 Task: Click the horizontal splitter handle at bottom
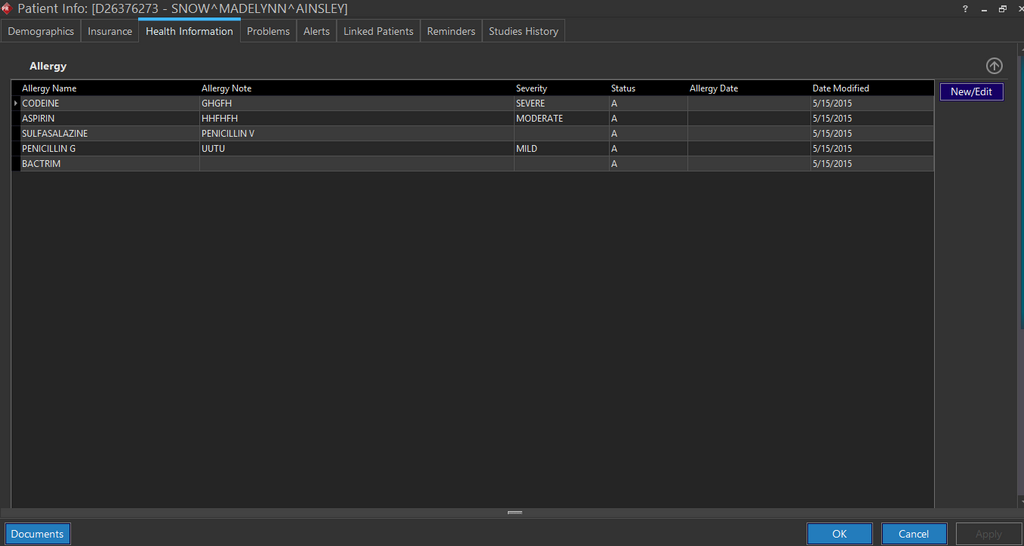pyautogui.click(x=514, y=512)
